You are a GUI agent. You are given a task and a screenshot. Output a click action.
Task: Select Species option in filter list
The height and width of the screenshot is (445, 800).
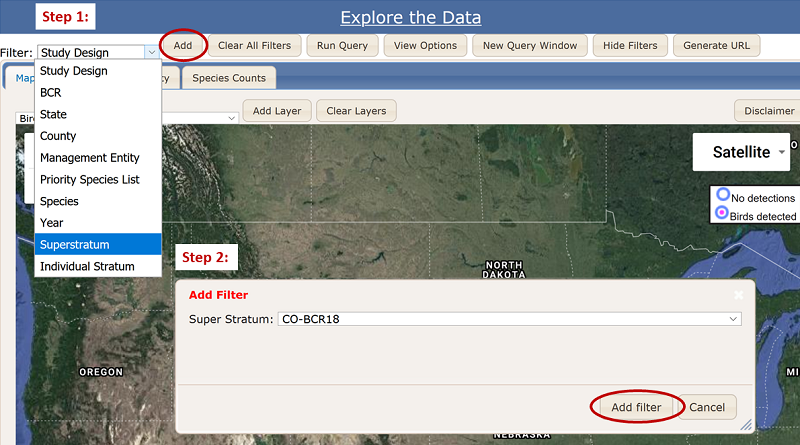(x=97, y=201)
